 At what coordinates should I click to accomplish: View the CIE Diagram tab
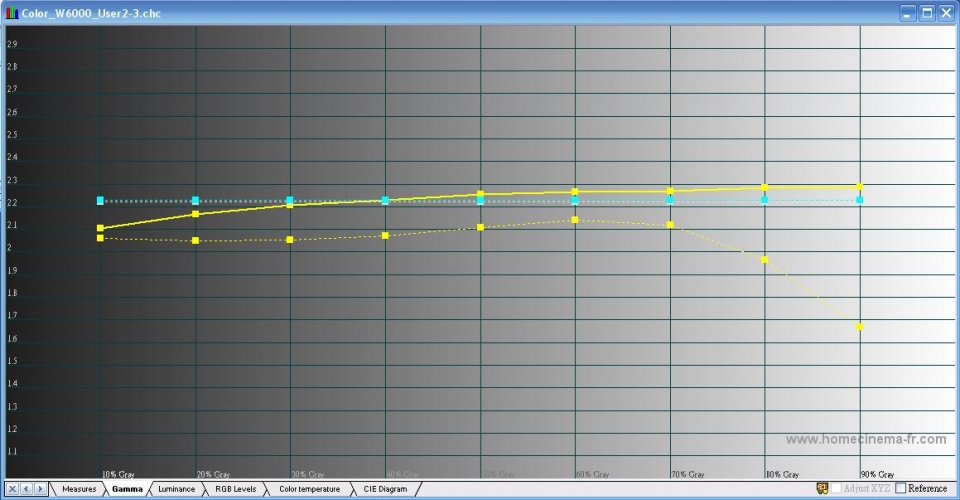point(385,489)
